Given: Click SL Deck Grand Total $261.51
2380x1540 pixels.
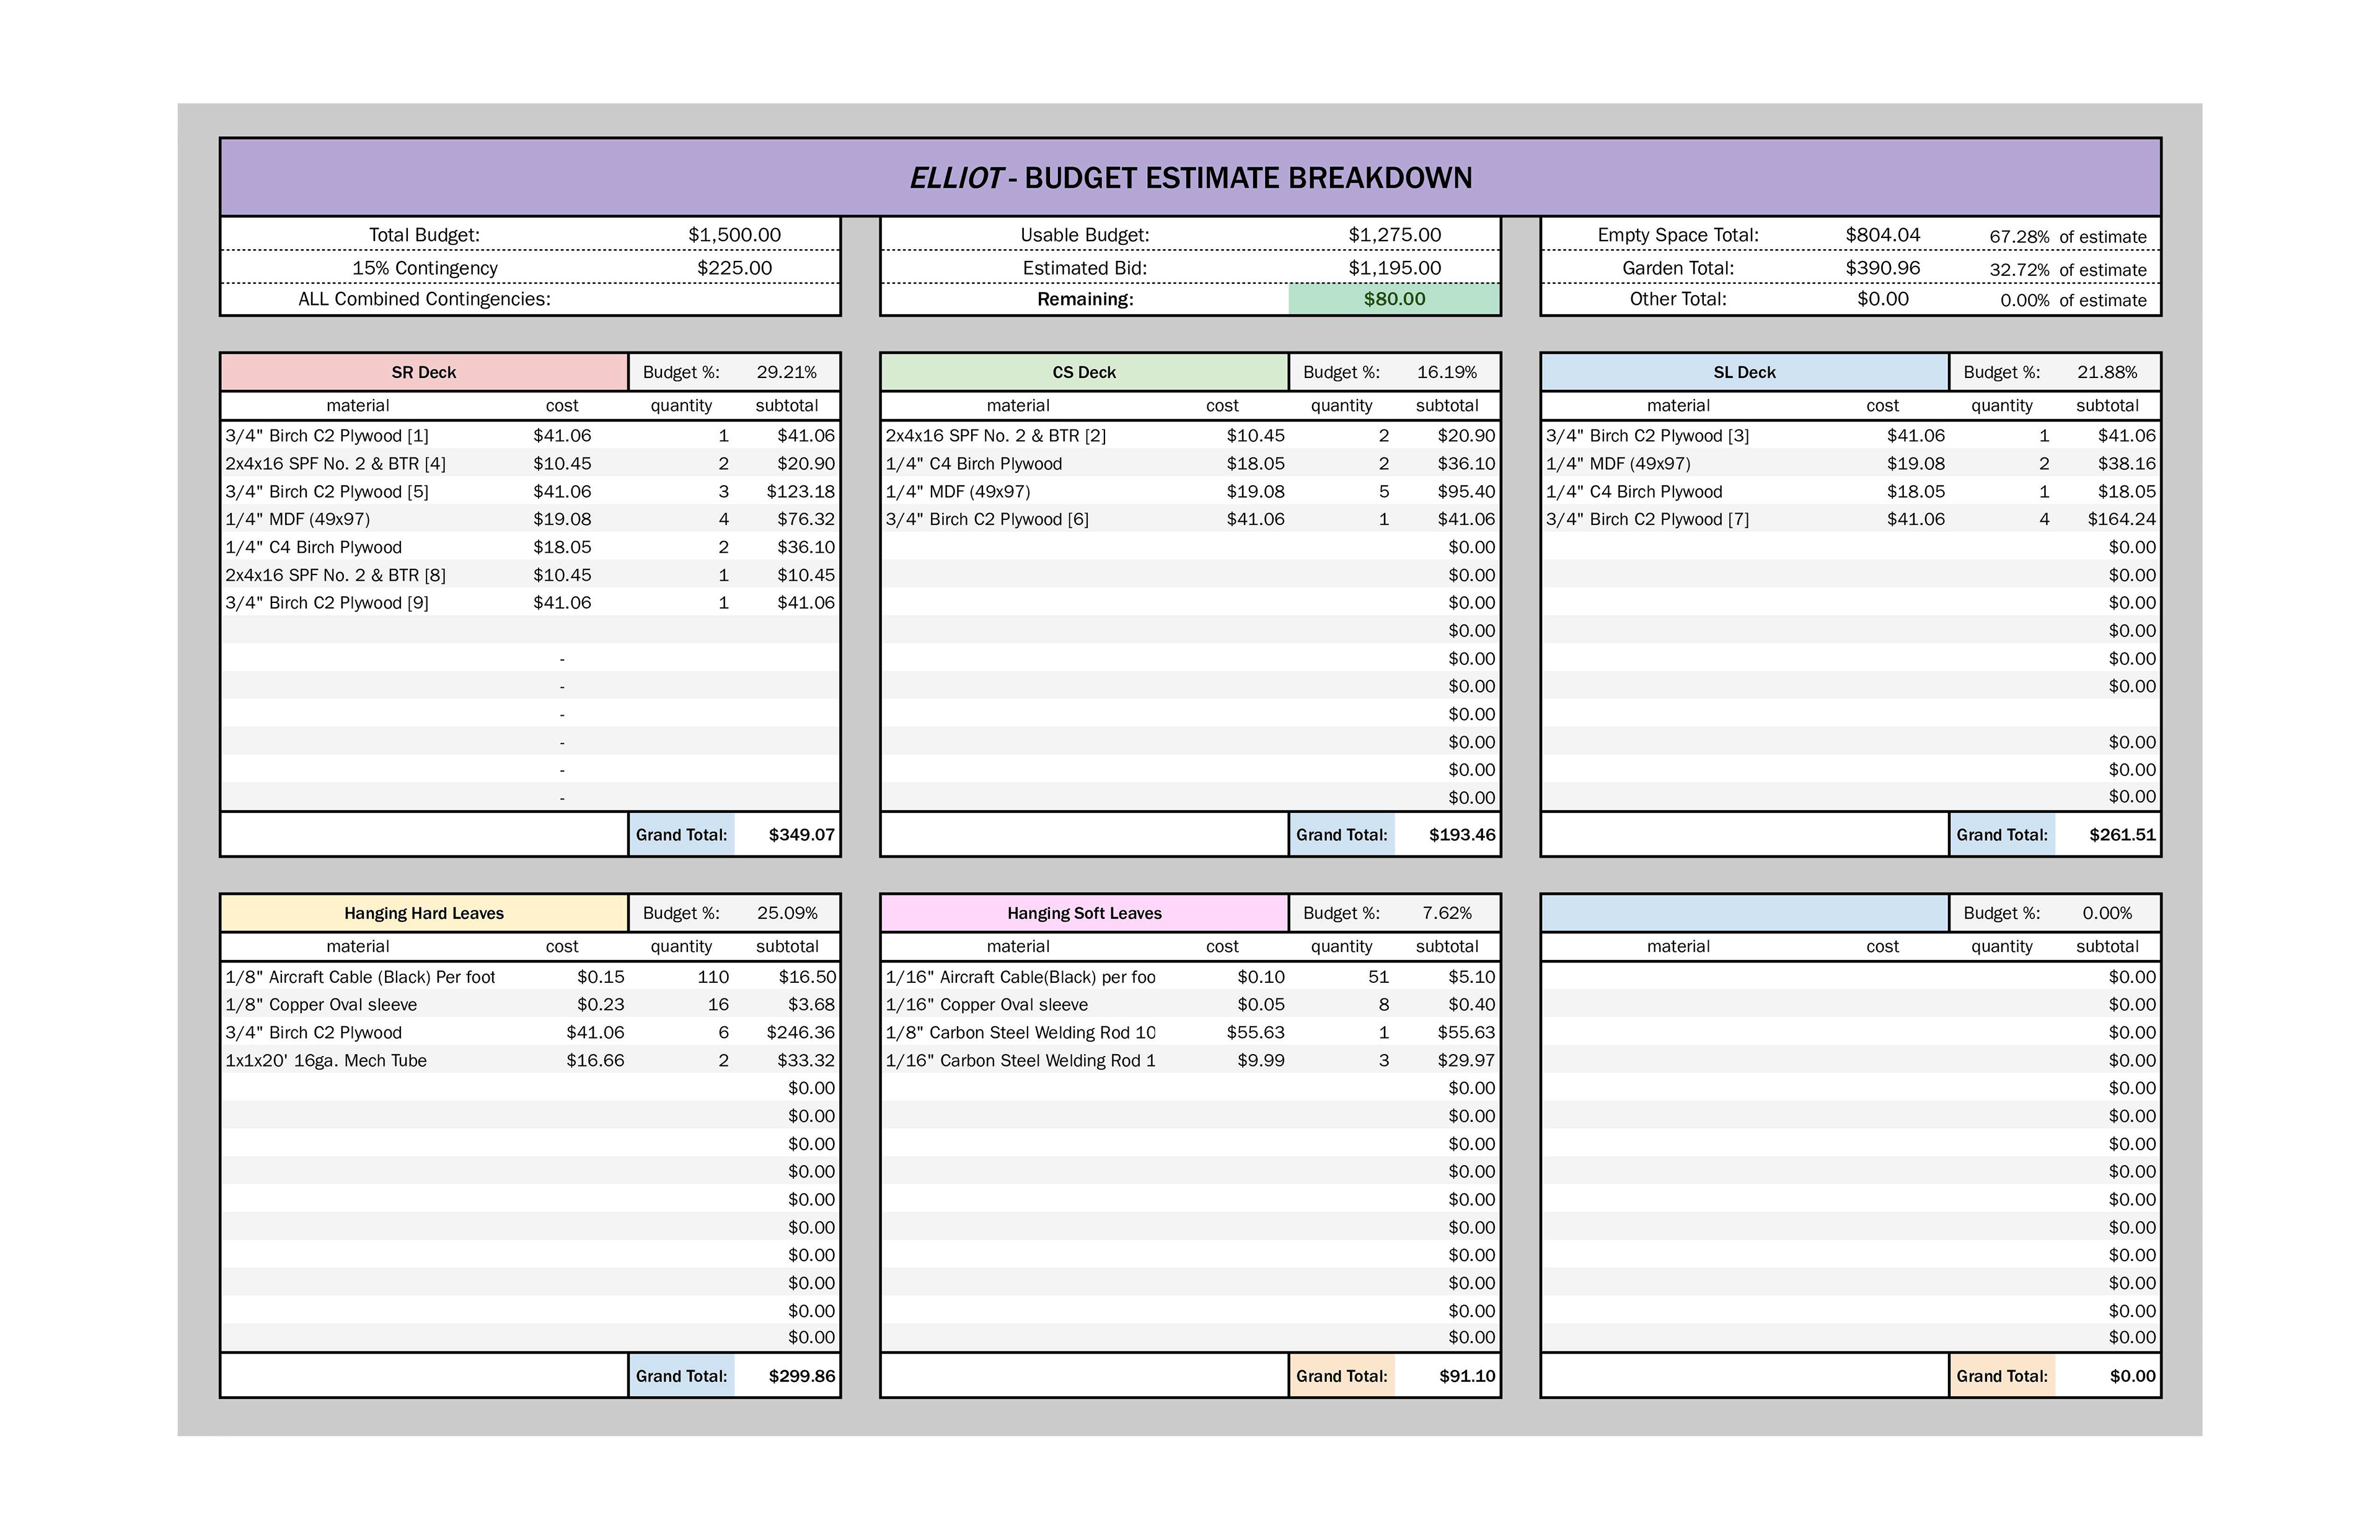Looking at the screenshot, I should (2121, 835).
